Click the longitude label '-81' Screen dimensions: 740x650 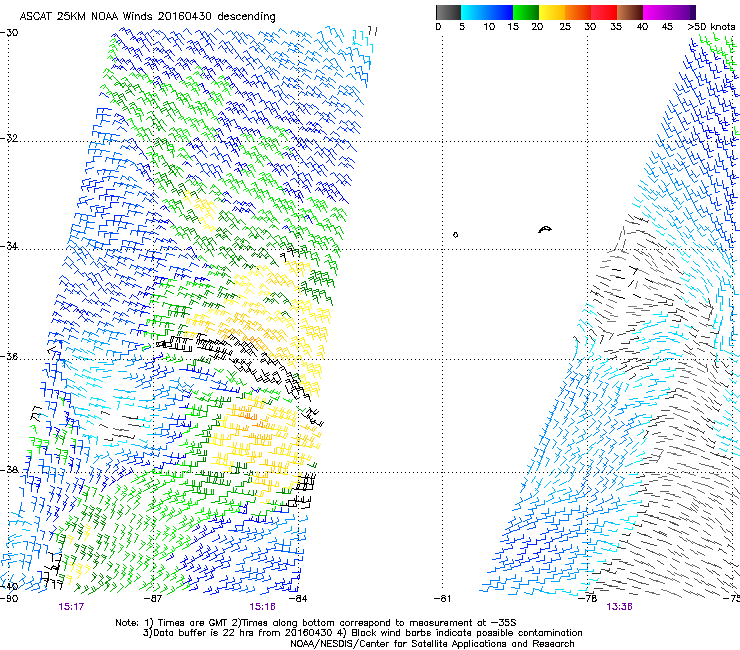tap(442, 599)
